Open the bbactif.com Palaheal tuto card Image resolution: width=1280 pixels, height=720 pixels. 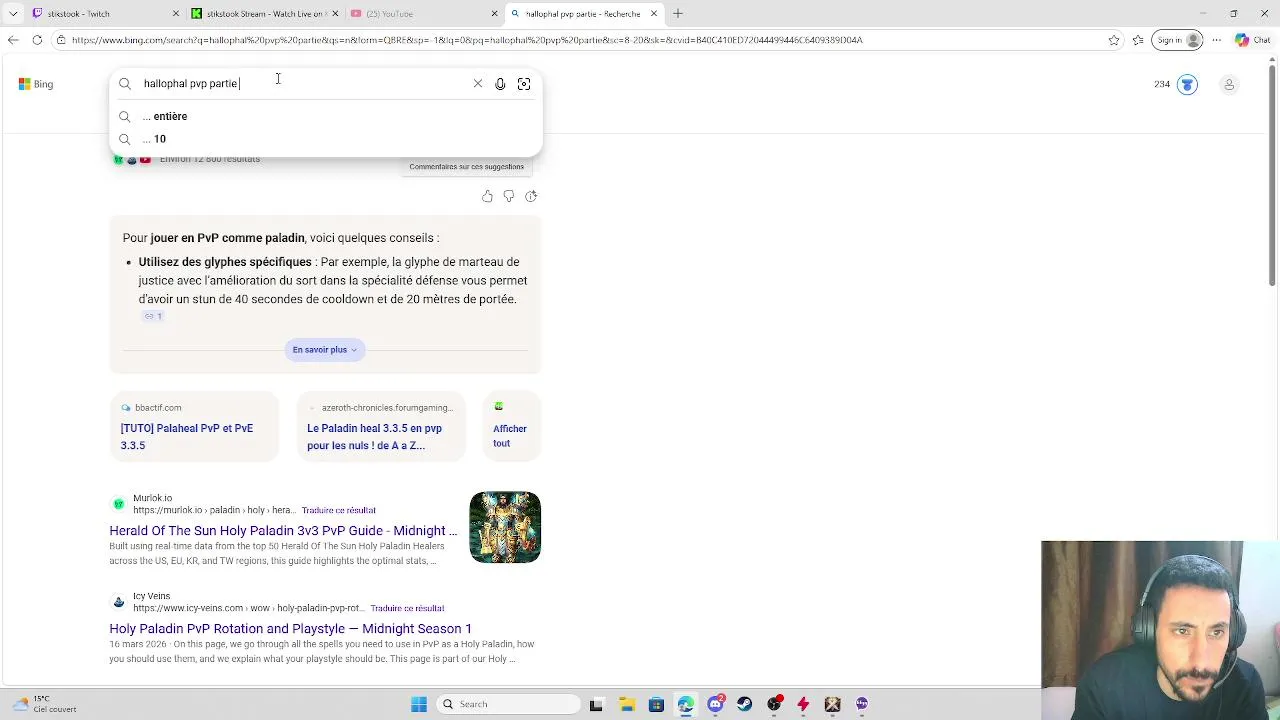click(194, 427)
